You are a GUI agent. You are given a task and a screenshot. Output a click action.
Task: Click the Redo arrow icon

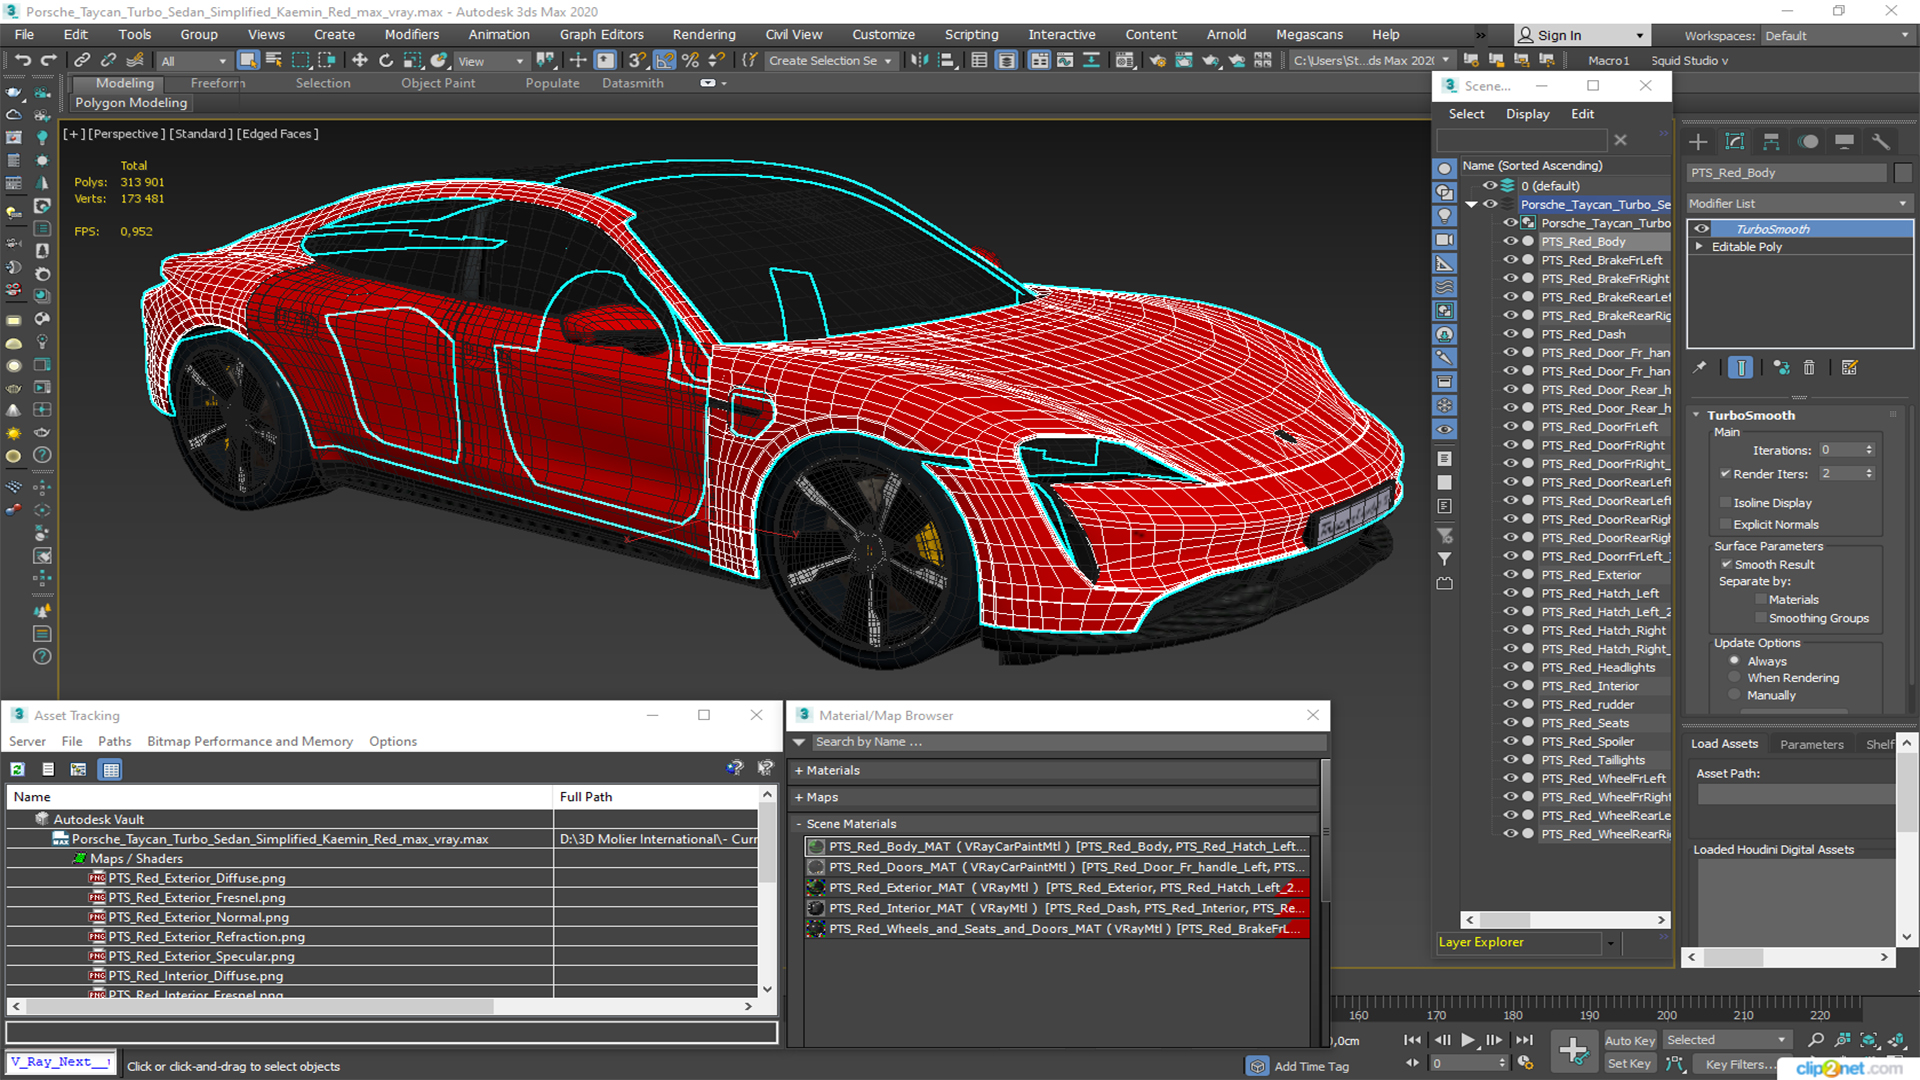click(47, 60)
